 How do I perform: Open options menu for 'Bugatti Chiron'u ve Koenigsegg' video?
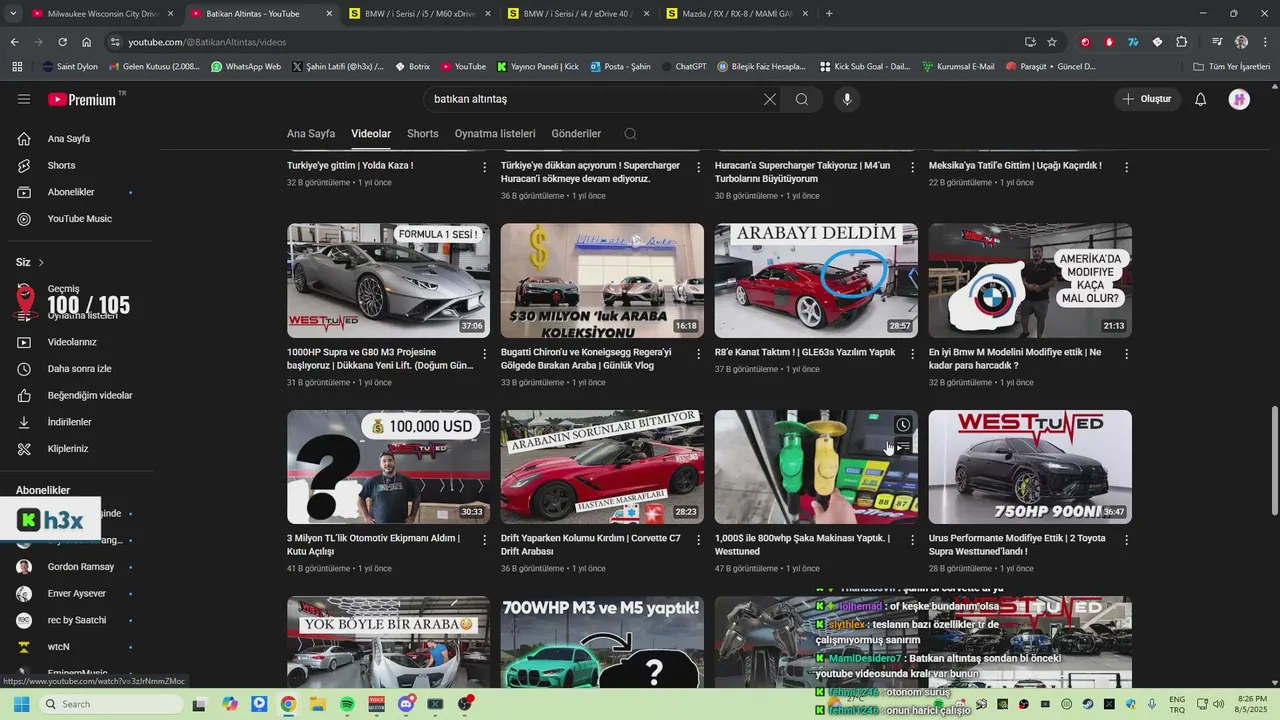(x=698, y=354)
